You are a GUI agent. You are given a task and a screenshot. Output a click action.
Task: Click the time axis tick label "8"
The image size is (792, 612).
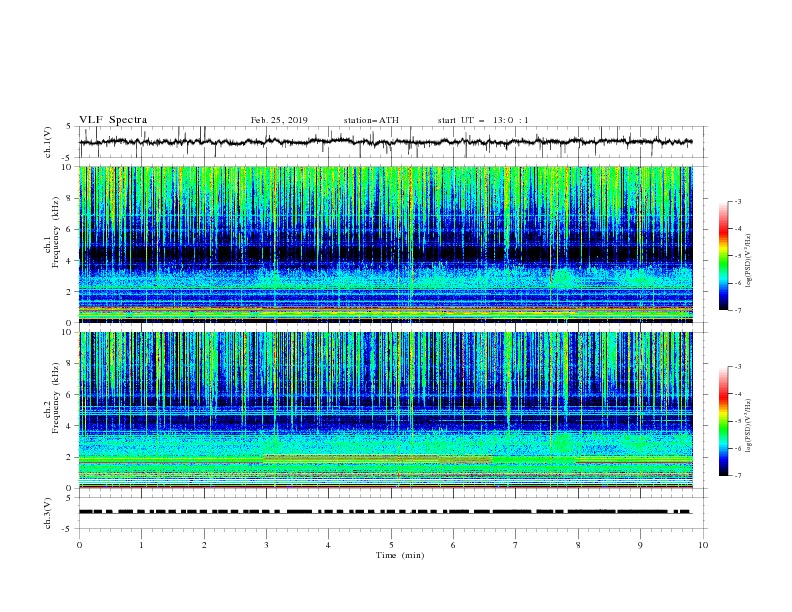[578, 545]
